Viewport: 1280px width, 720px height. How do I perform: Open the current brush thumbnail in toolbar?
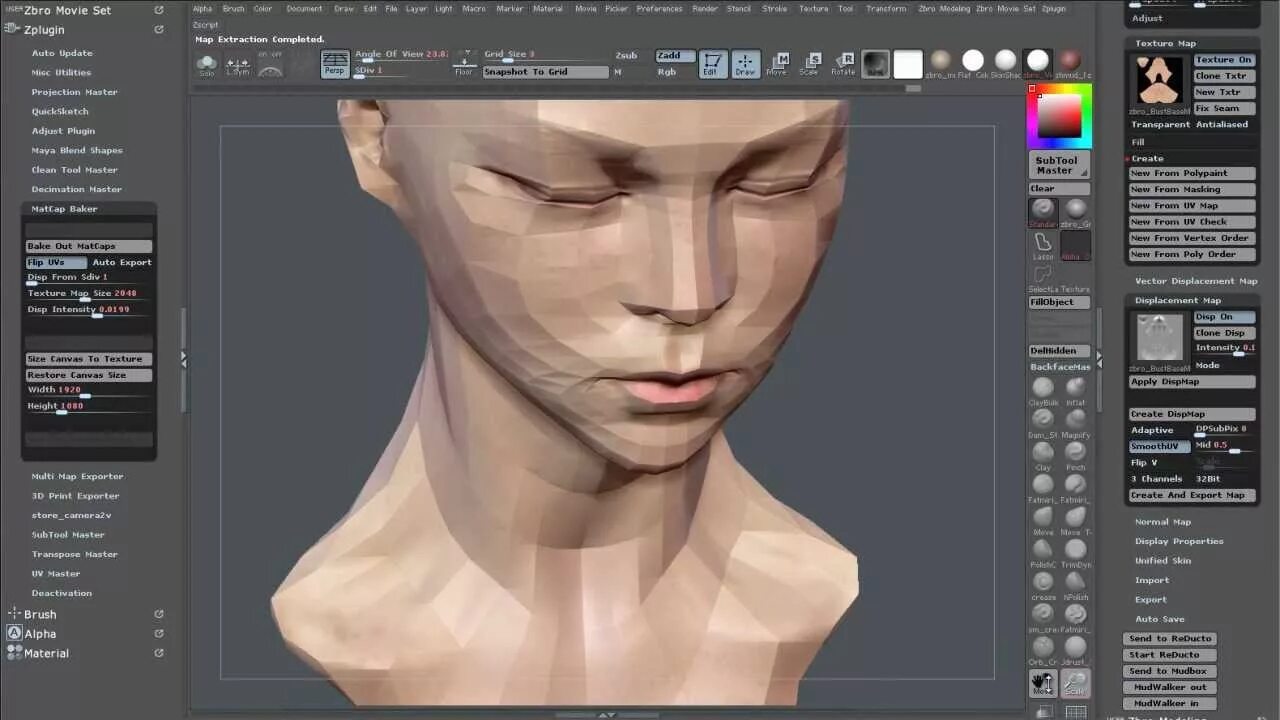tap(876, 65)
